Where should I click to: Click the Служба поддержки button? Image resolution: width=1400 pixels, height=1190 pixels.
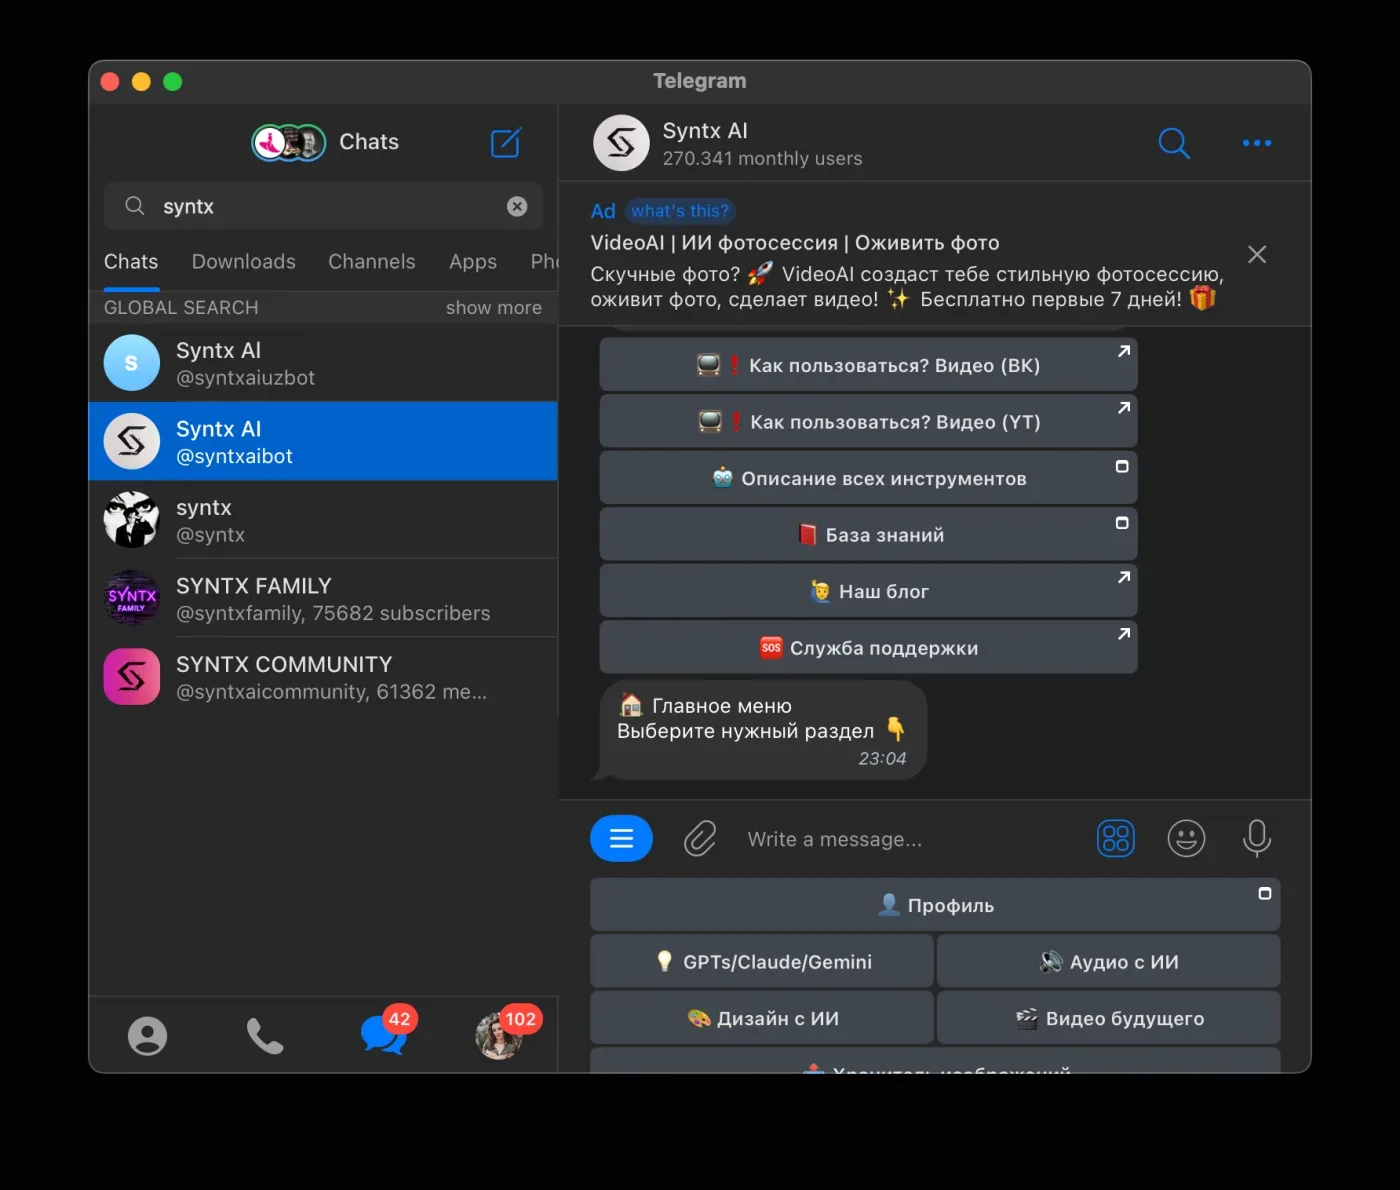click(868, 648)
